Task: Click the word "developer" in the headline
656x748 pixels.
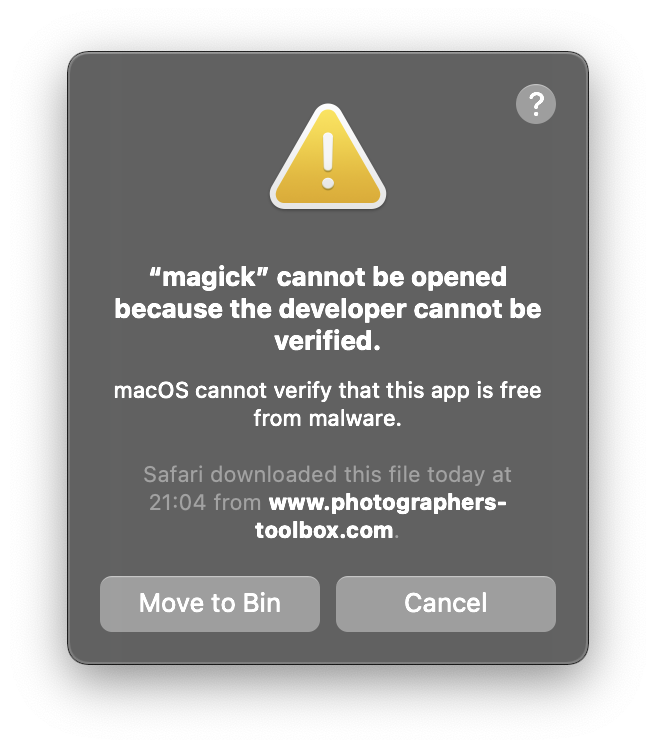Action: click(x=342, y=310)
